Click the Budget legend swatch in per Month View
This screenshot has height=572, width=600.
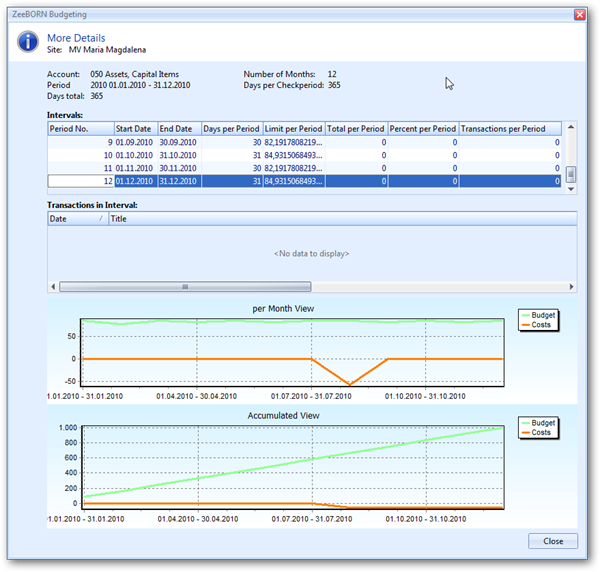click(524, 315)
